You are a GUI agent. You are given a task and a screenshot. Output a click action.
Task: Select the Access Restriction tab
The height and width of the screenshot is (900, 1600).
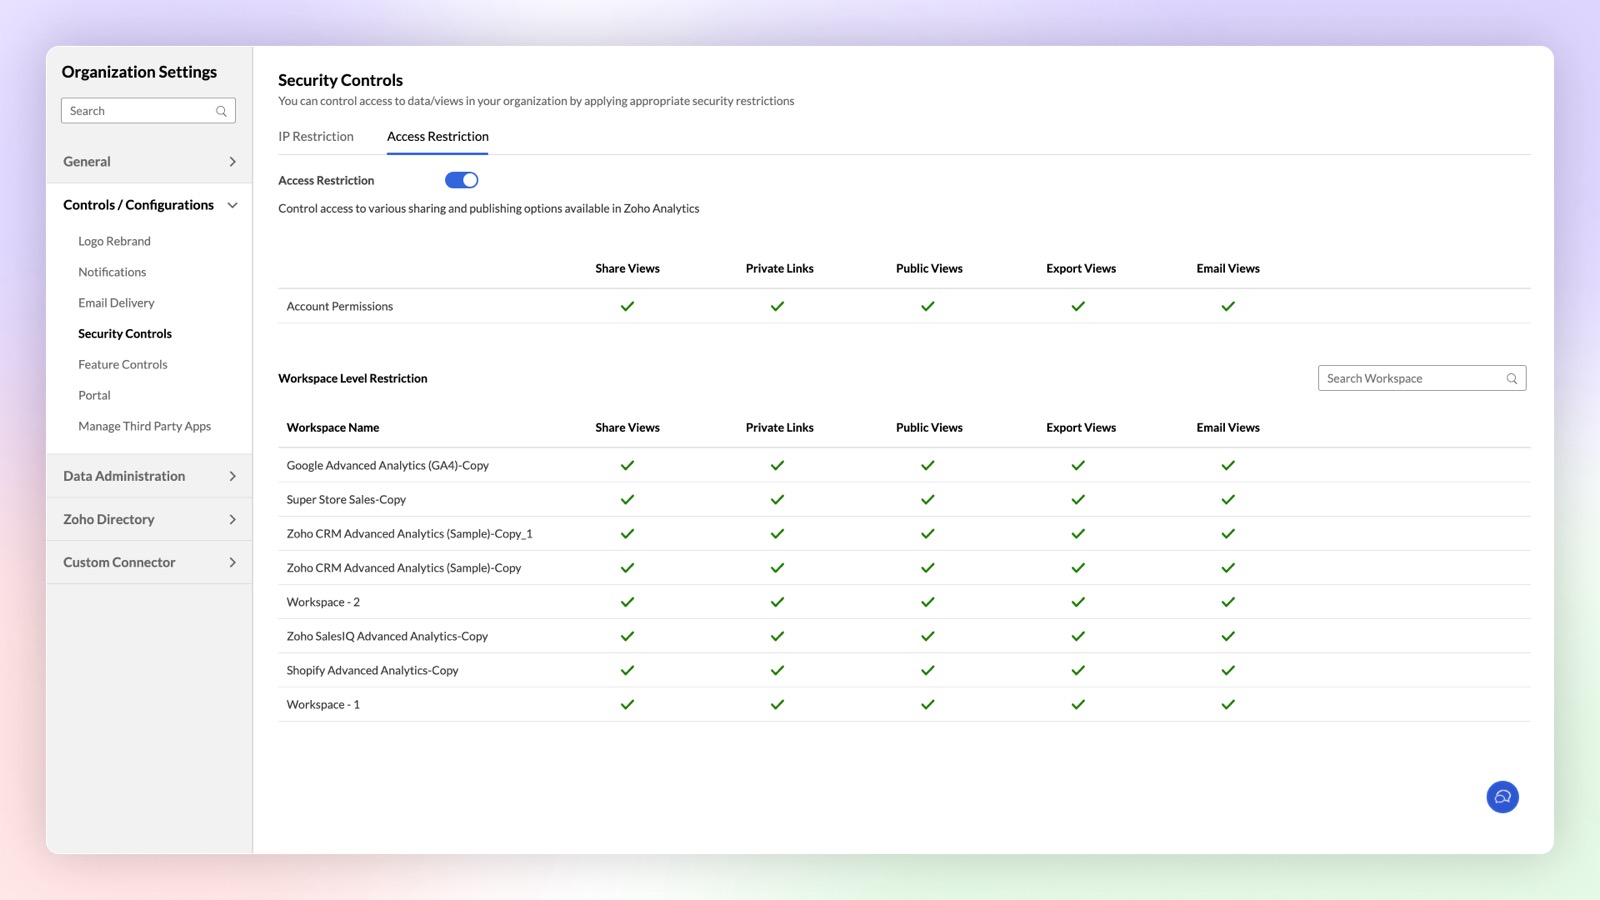pyautogui.click(x=438, y=136)
